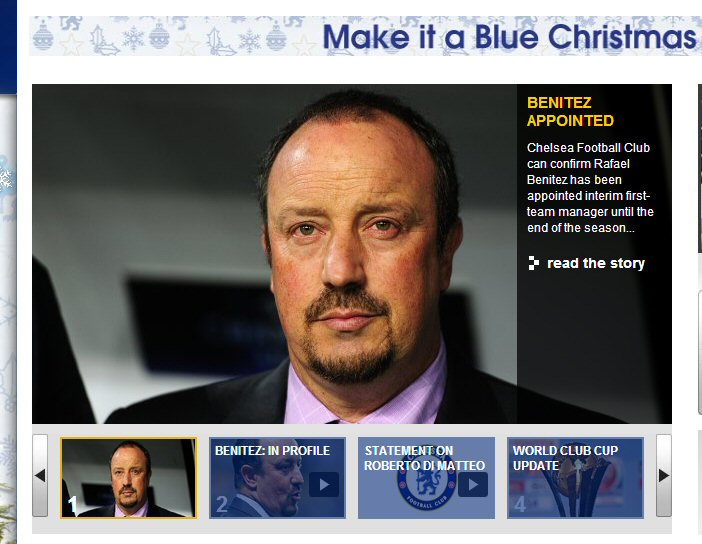Open the World Club Cup Update thumbnail
The height and width of the screenshot is (544, 702).
coord(575,478)
